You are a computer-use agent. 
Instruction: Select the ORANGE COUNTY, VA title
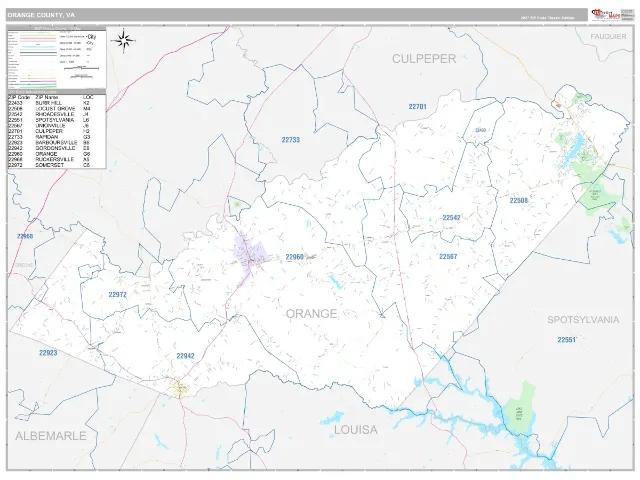pos(41,15)
